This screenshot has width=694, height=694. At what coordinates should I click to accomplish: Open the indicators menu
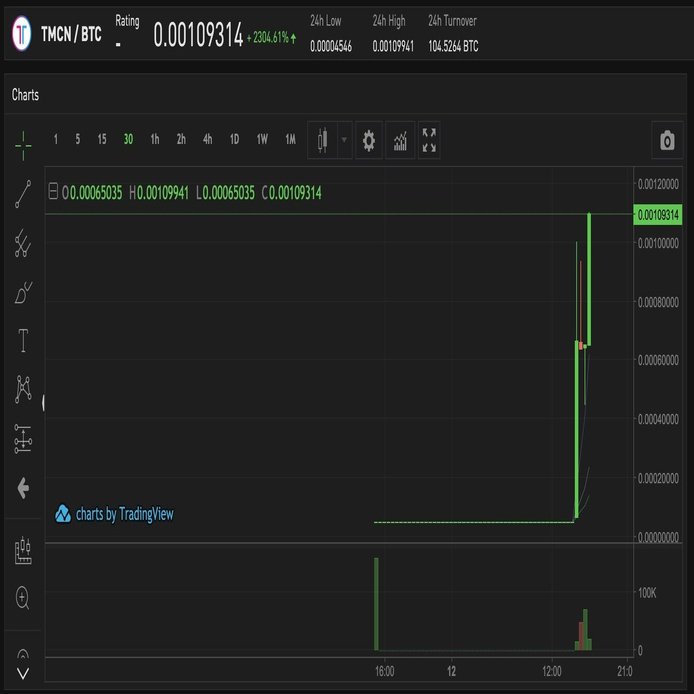point(400,141)
